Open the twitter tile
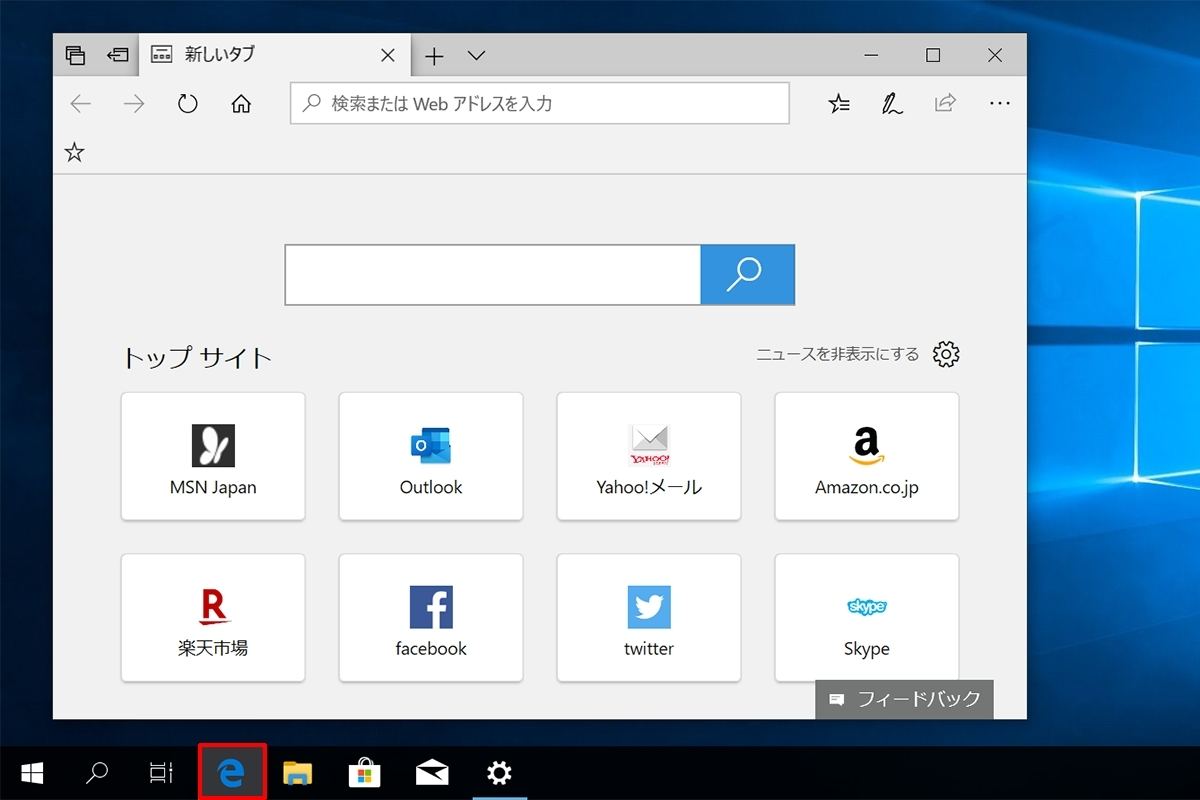 click(649, 618)
